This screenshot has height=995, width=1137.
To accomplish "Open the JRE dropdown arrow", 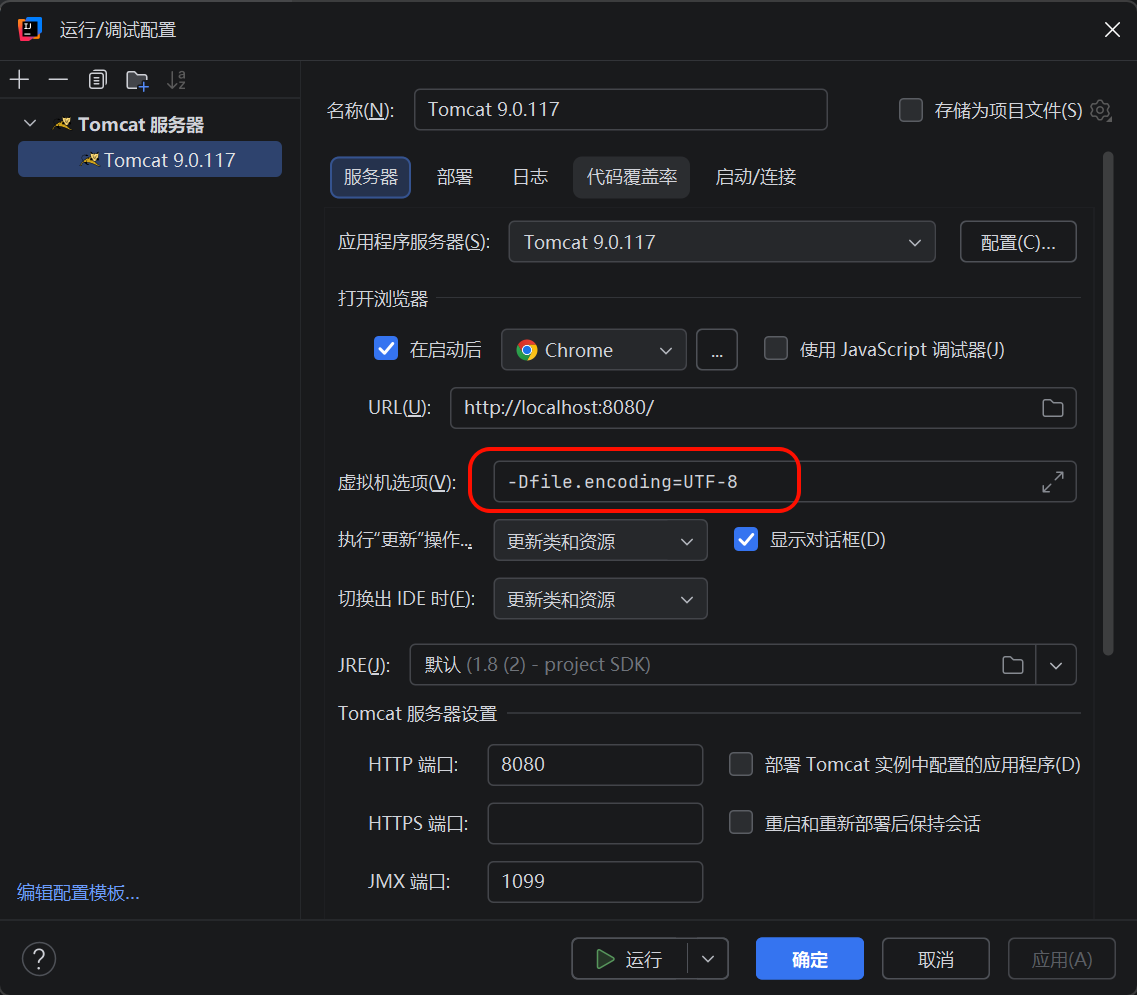I will click(x=1056, y=665).
